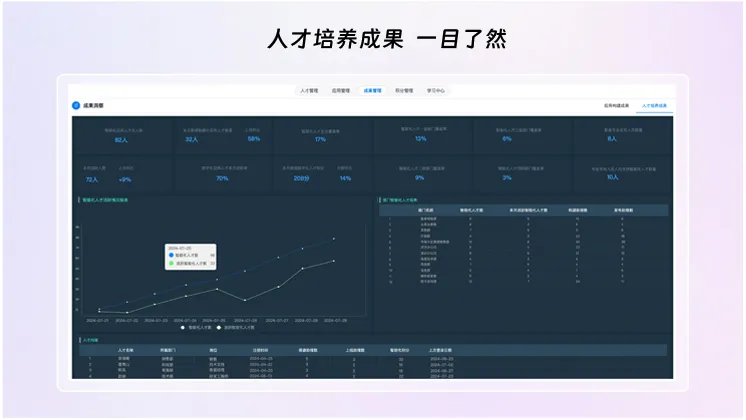Select the first row in the department table
This screenshot has width=746, height=420.
(x=523, y=219)
